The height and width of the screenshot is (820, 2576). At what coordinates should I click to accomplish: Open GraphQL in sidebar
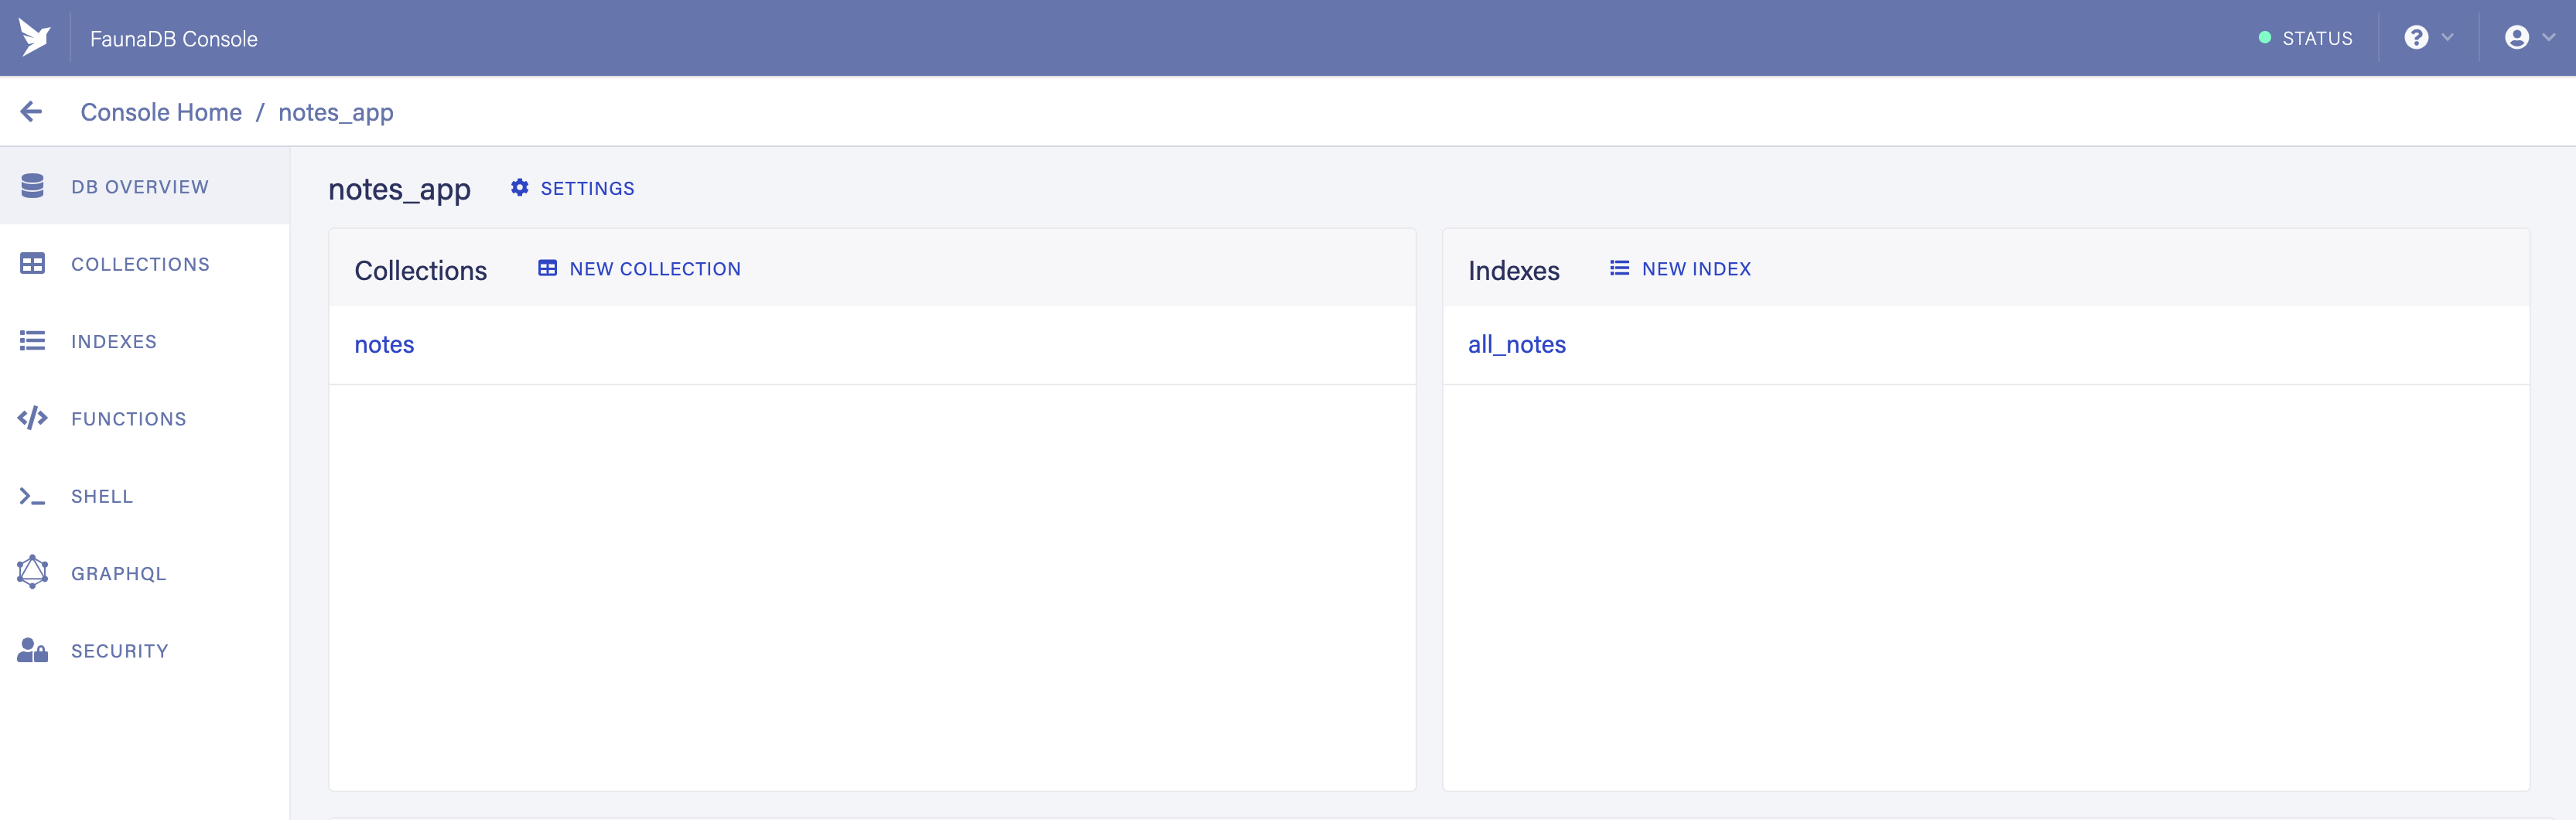click(x=145, y=573)
